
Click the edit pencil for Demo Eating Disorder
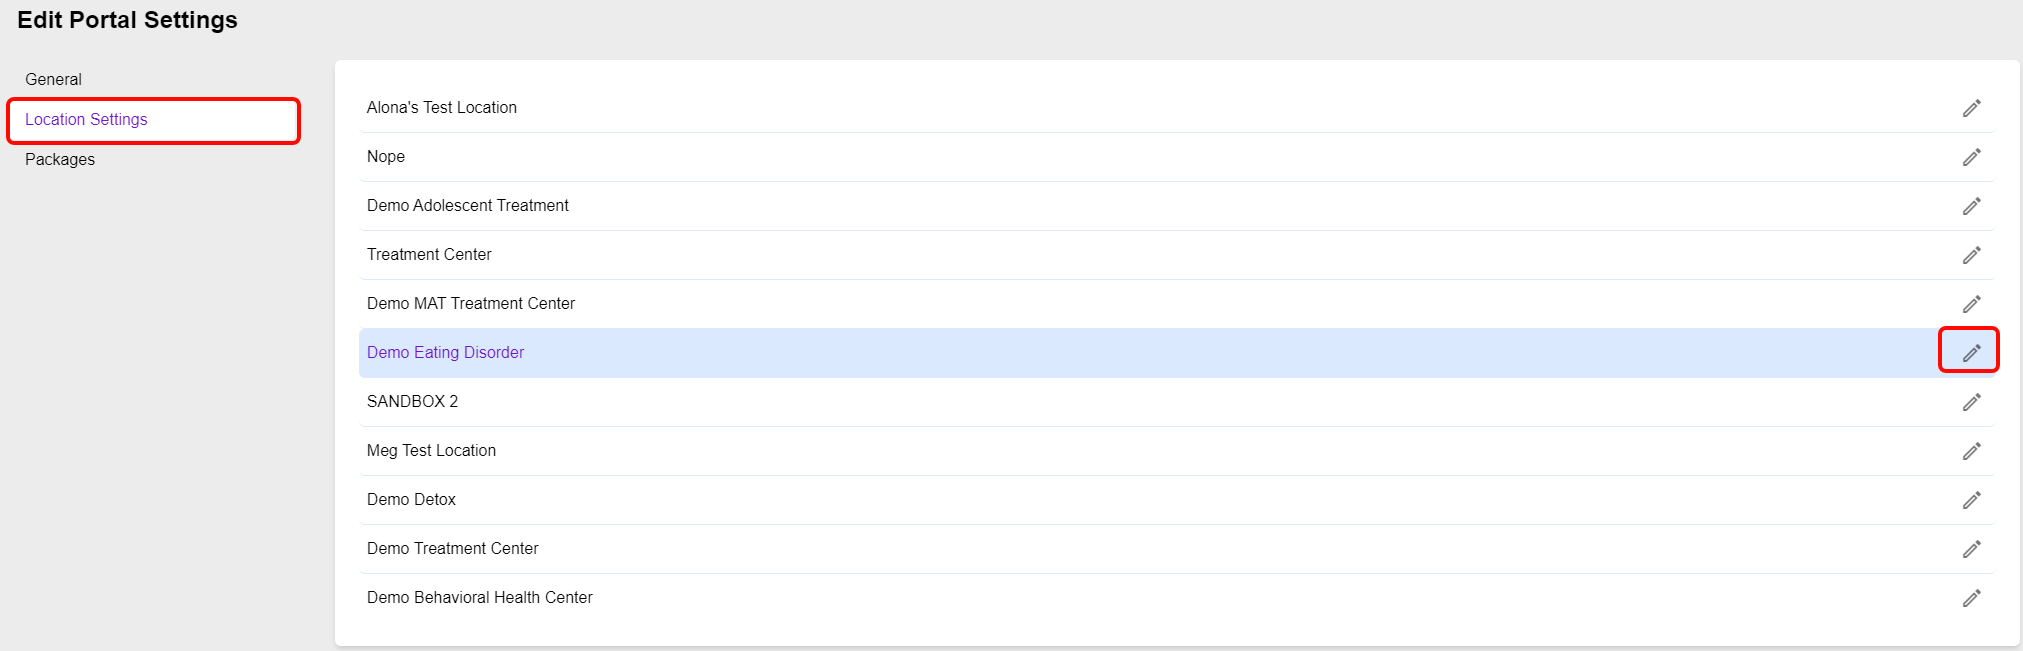1971,353
